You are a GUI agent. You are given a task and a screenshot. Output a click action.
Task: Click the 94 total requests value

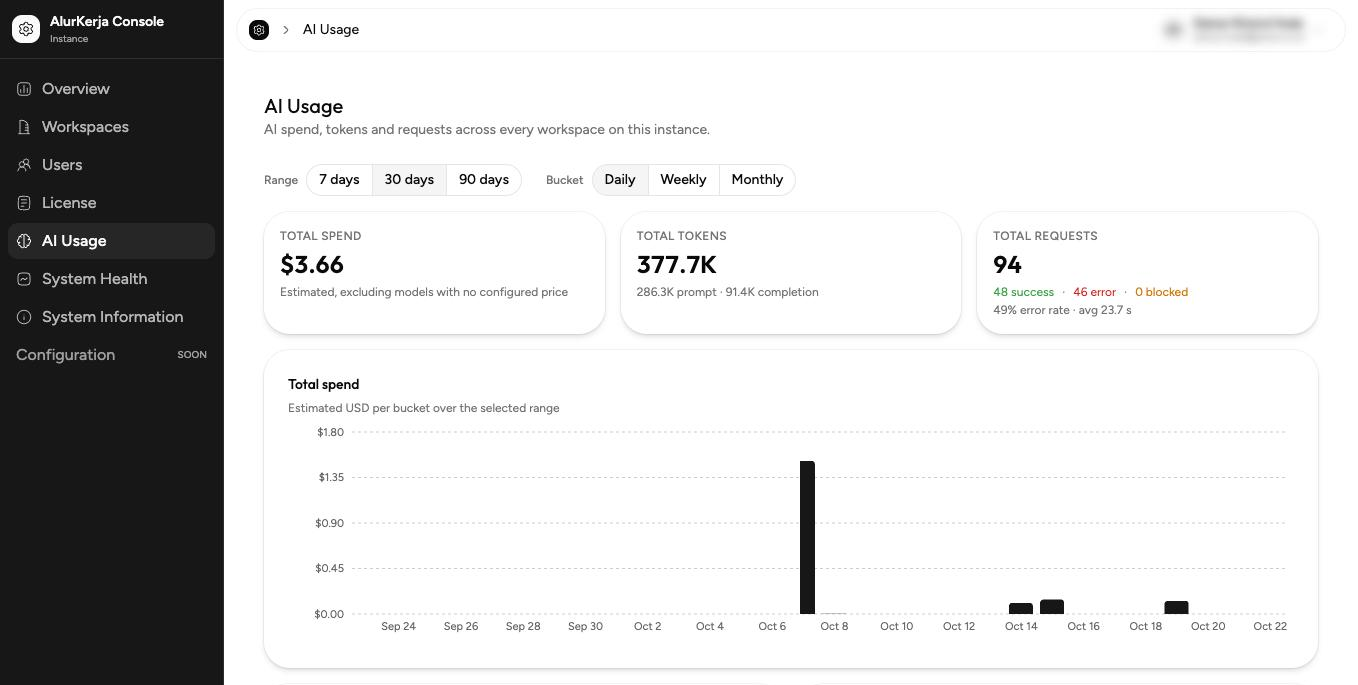click(x=1007, y=265)
